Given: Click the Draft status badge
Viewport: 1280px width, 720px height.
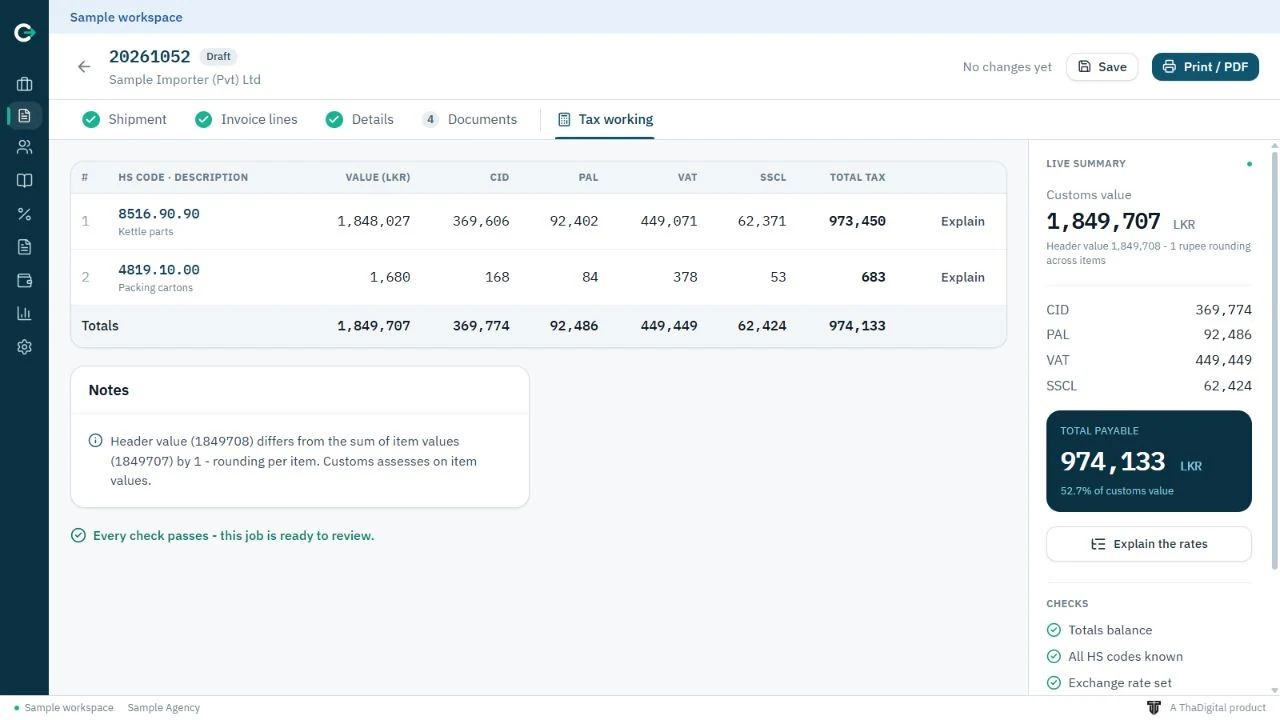Looking at the screenshot, I should 218,57.
